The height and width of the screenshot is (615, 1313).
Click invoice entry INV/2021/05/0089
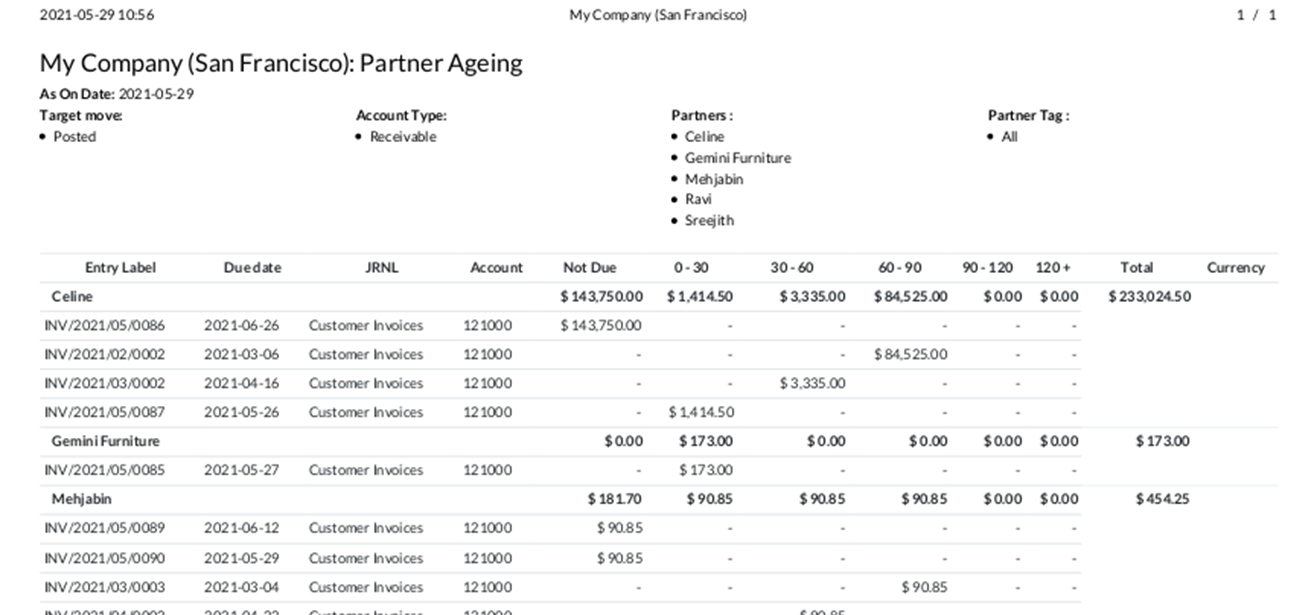click(105, 528)
